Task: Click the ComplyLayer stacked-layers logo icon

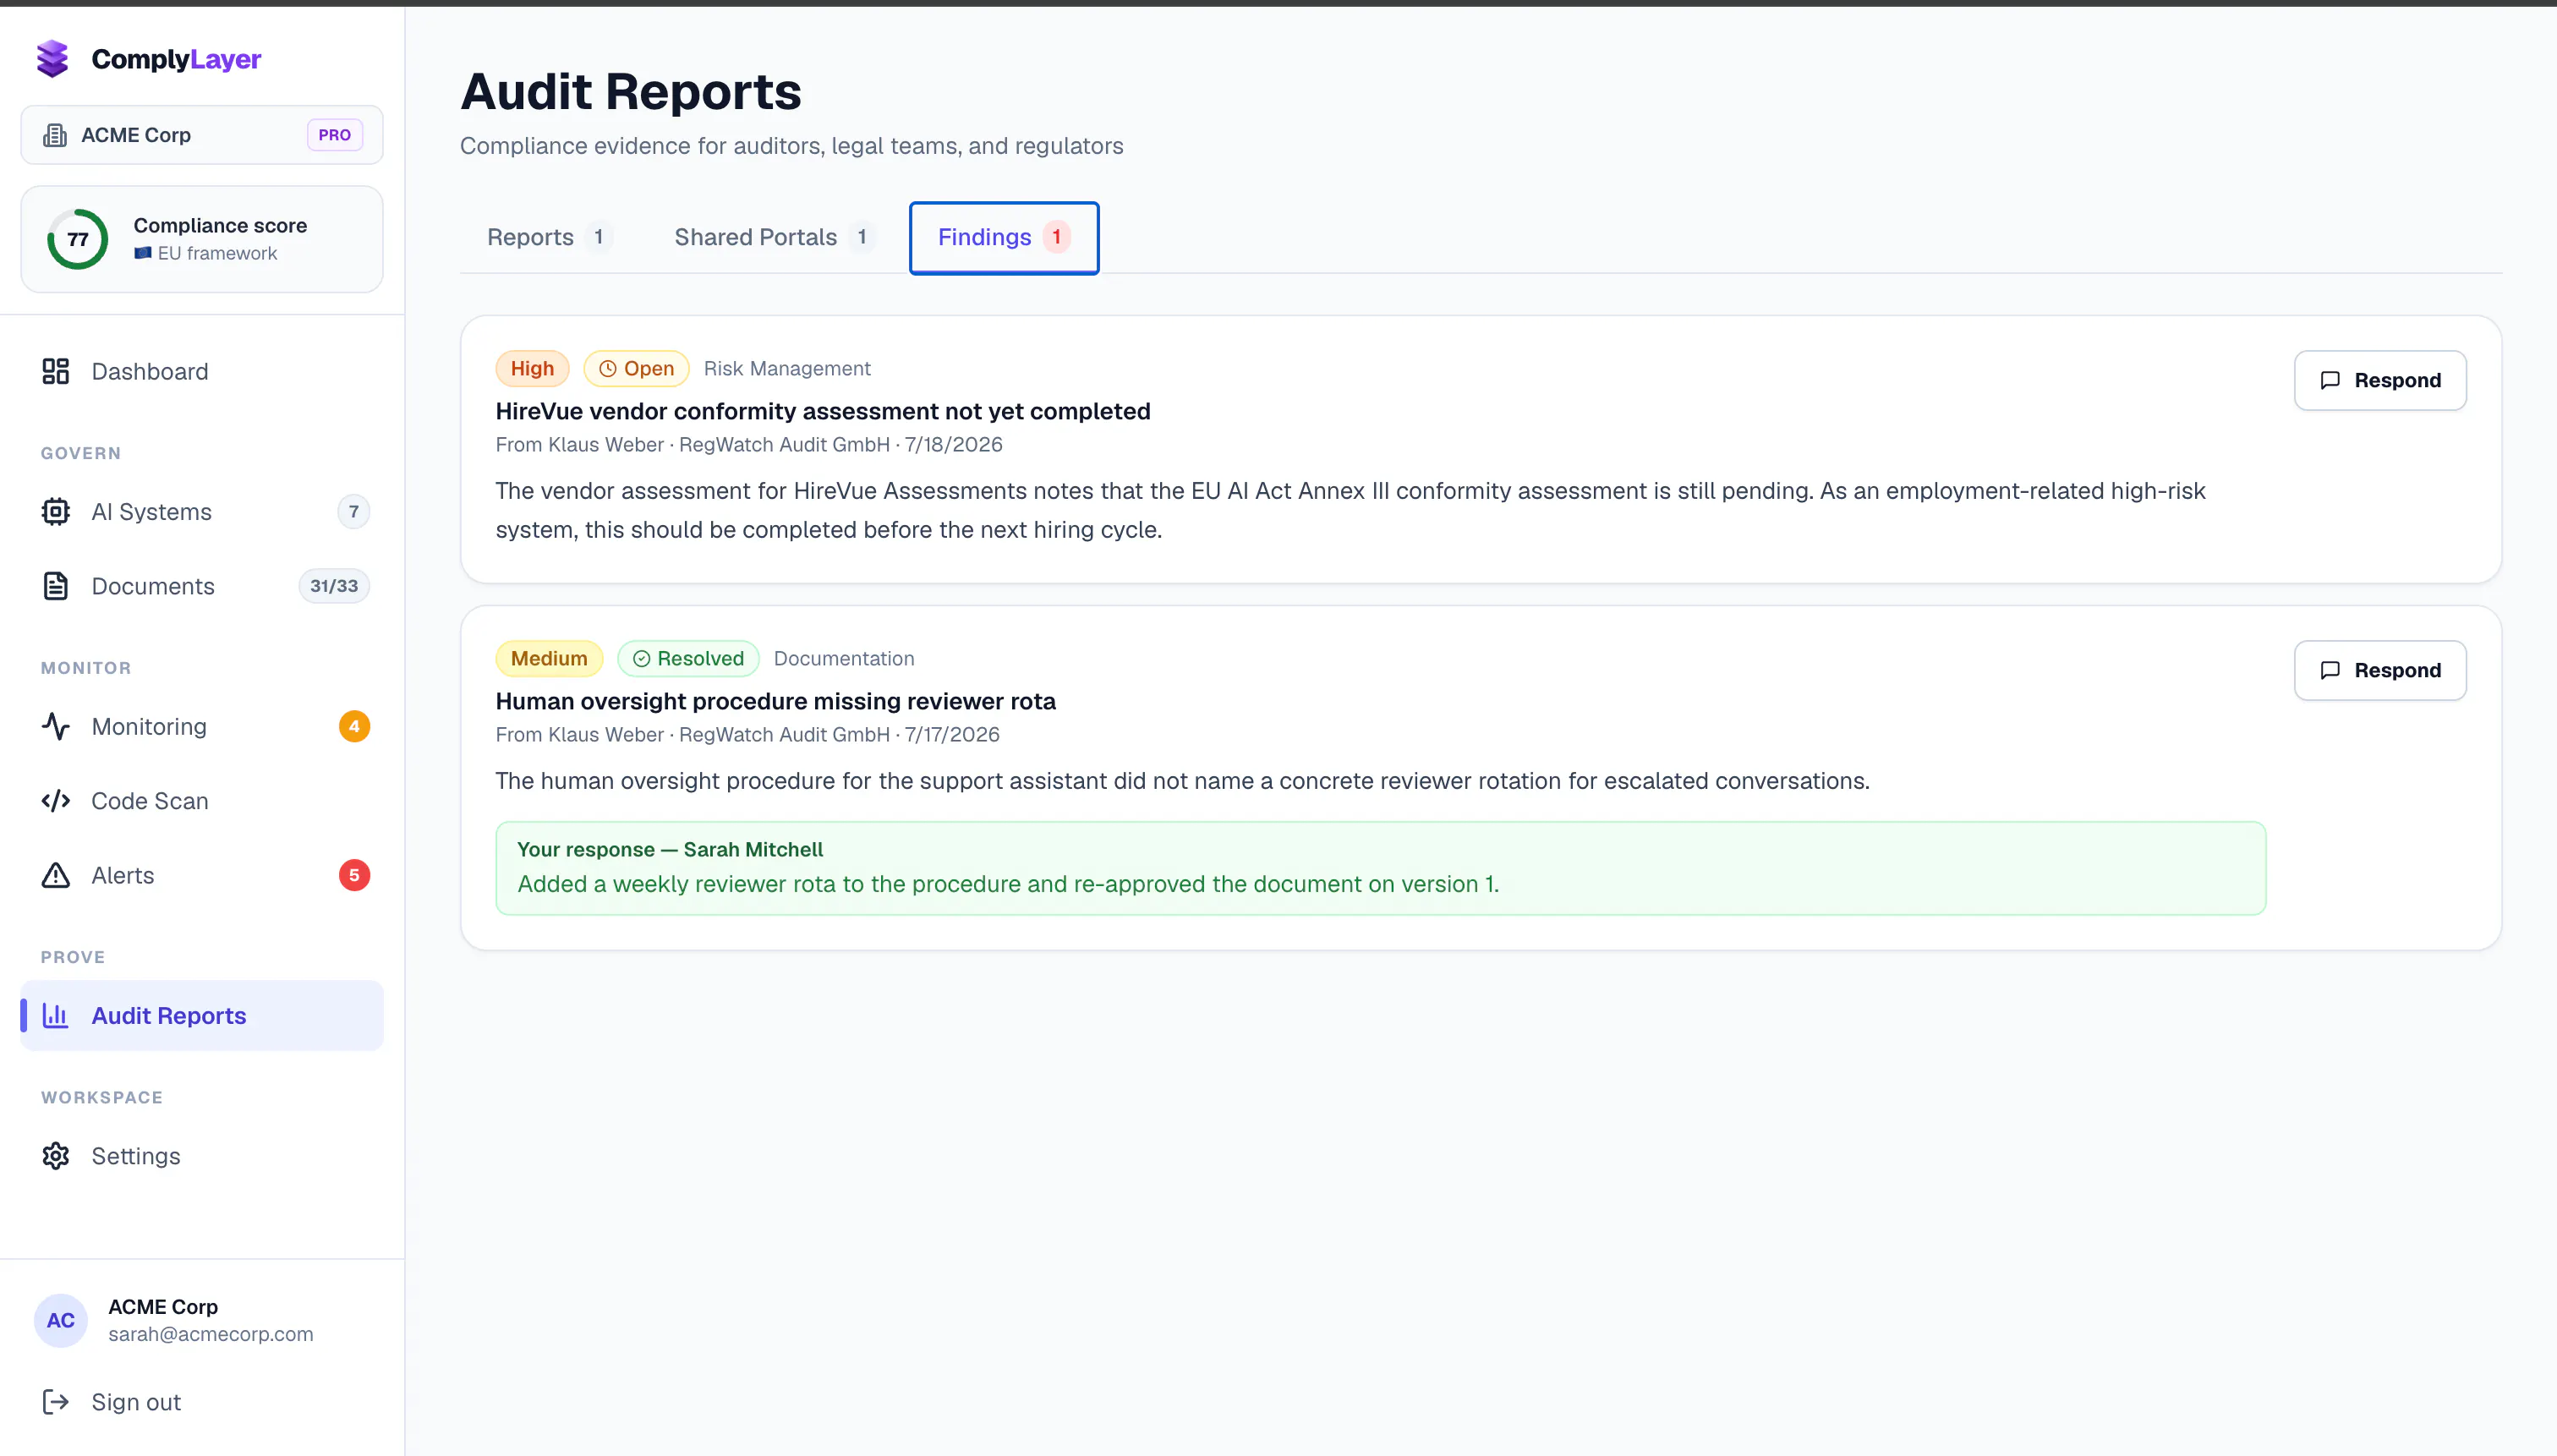Action: (53, 59)
